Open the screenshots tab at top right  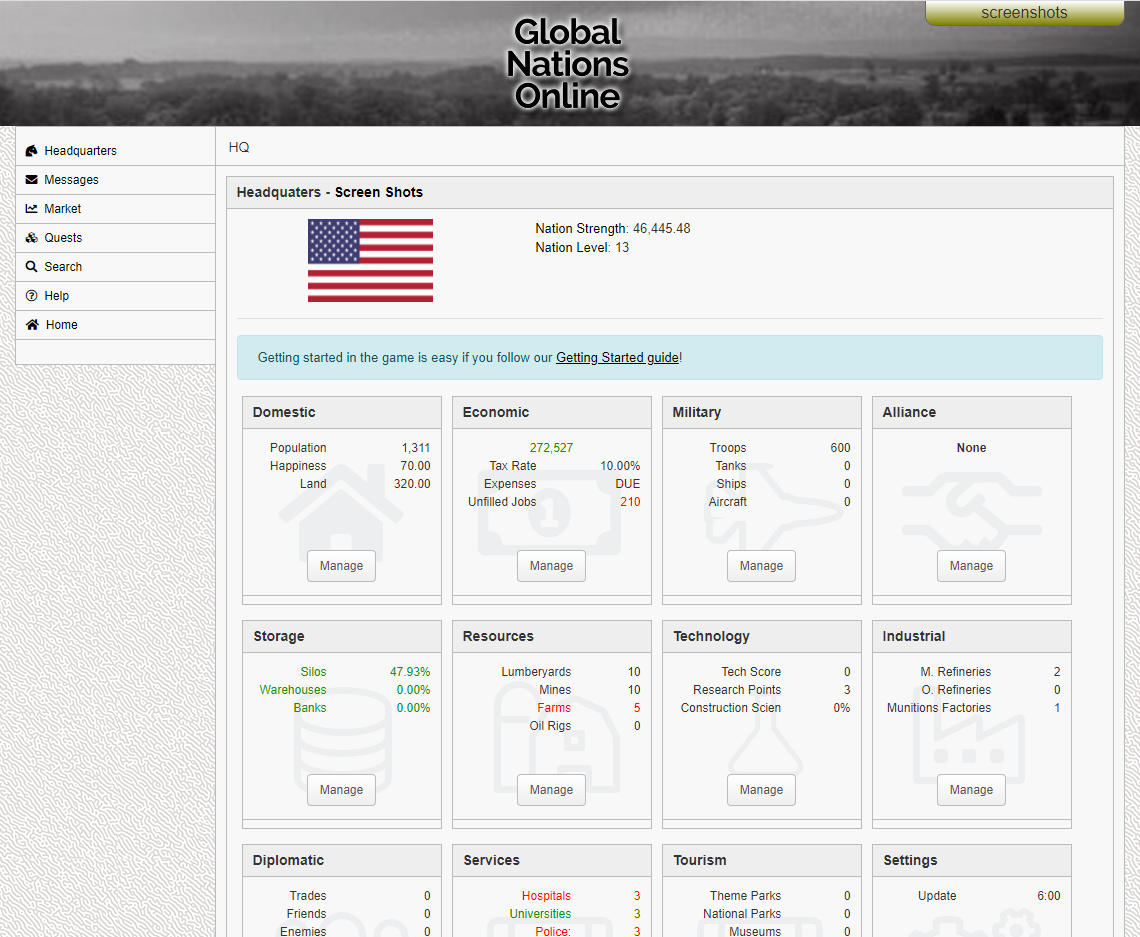pyautogui.click(x=1024, y=13)
